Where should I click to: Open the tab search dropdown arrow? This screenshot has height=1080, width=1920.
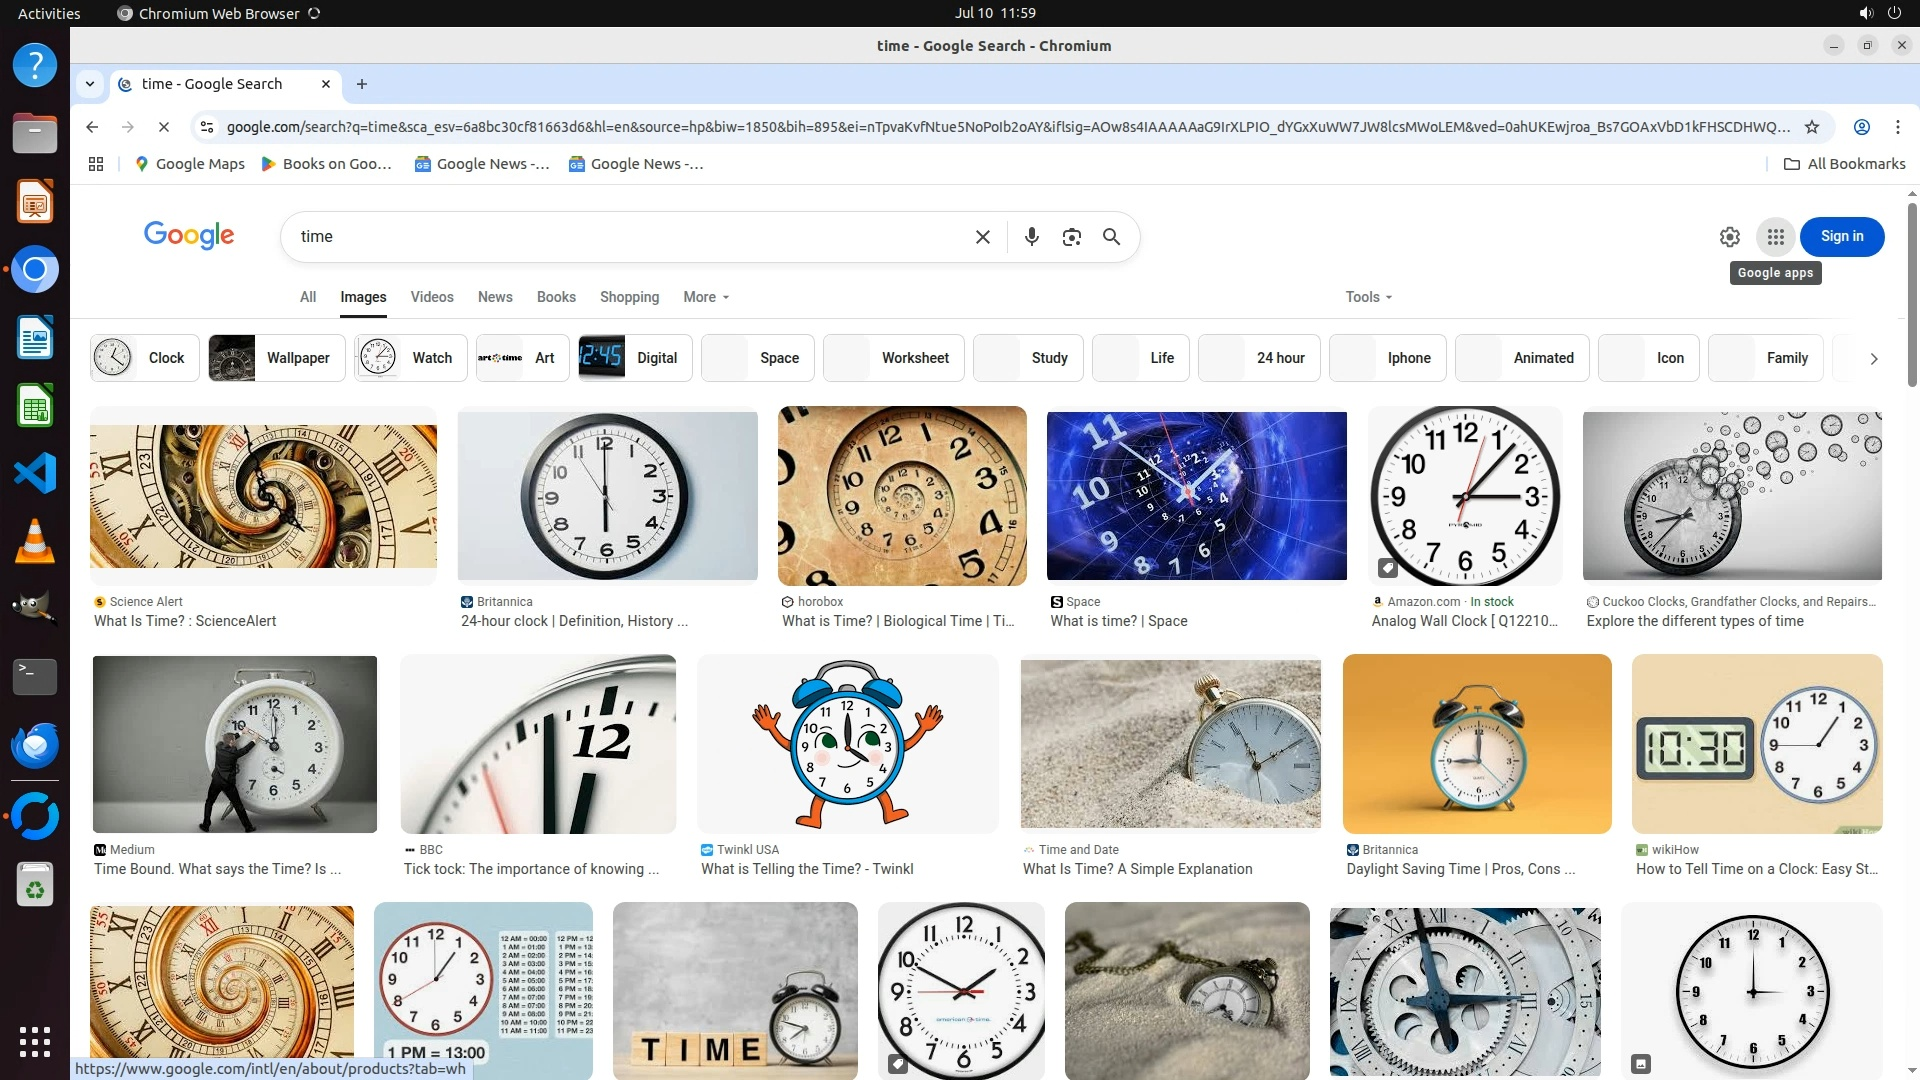click(90, 84)
